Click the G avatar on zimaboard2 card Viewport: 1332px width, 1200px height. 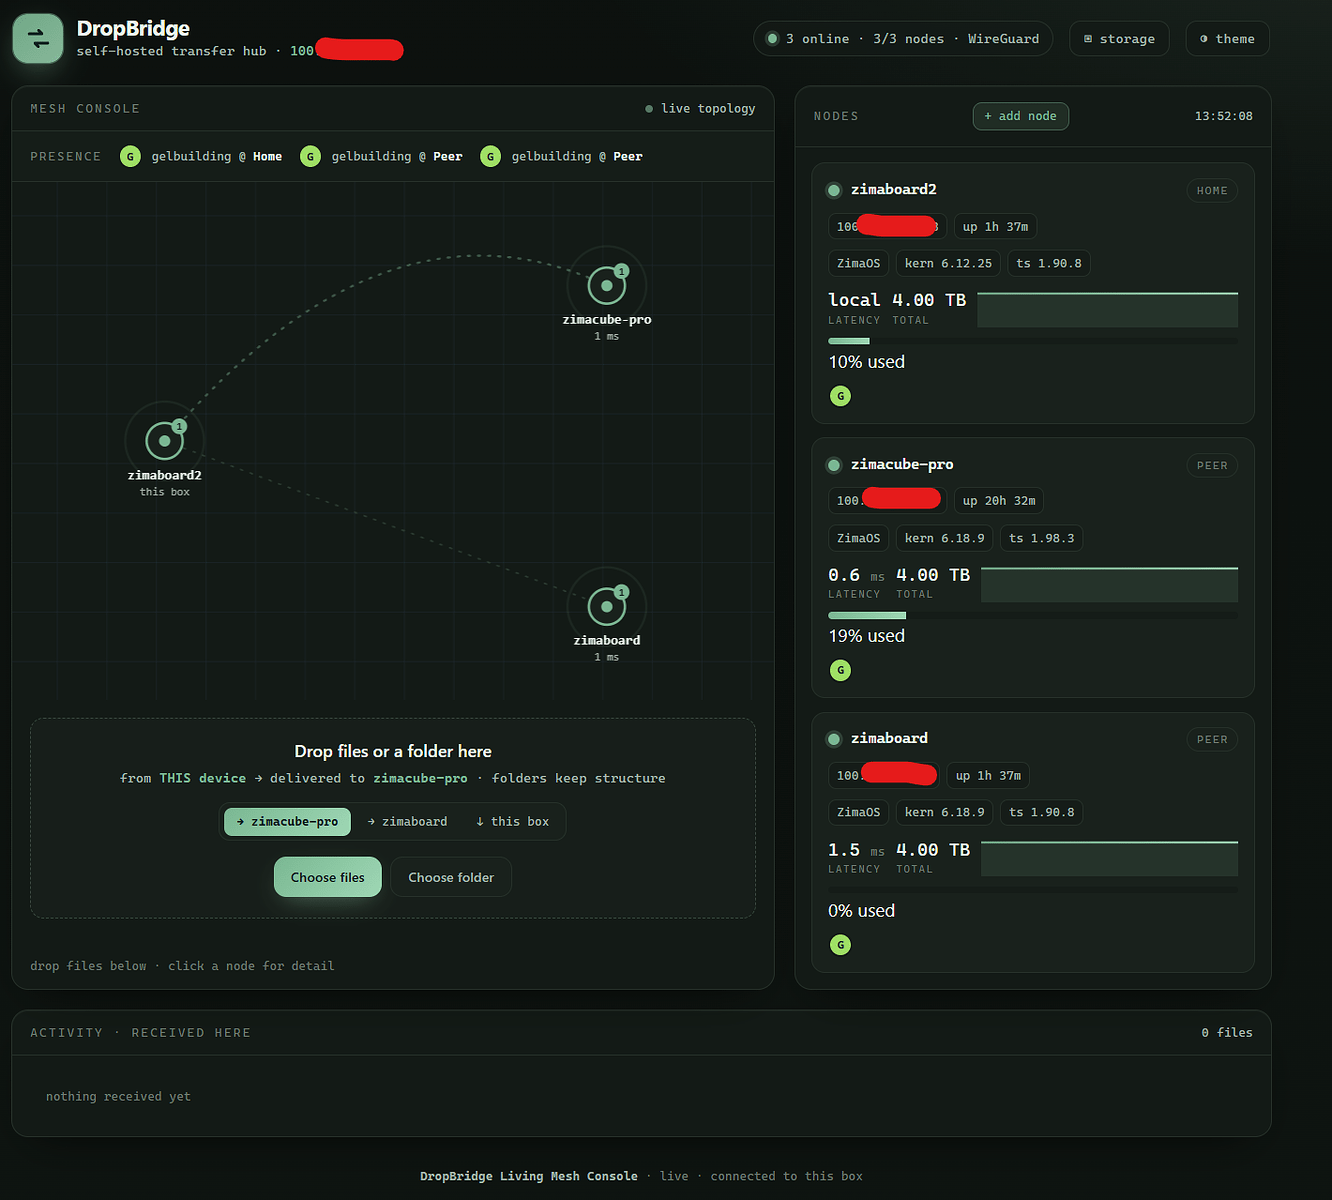pyautogui.click(x=841, y=396)
